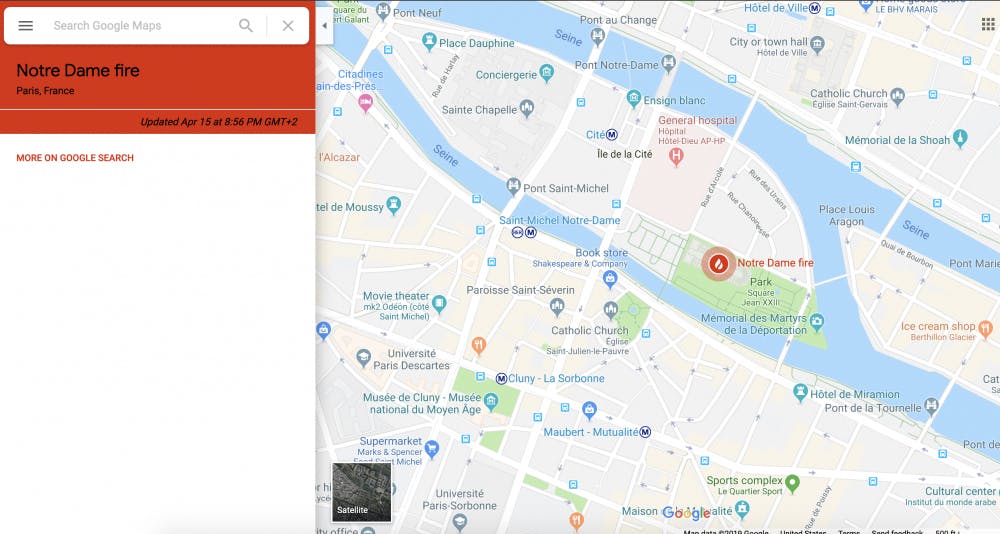Click the Updated Apr 15 timestamp text
The height and width of the screenshot is (534, 1000).
click(x=219, y=122)
